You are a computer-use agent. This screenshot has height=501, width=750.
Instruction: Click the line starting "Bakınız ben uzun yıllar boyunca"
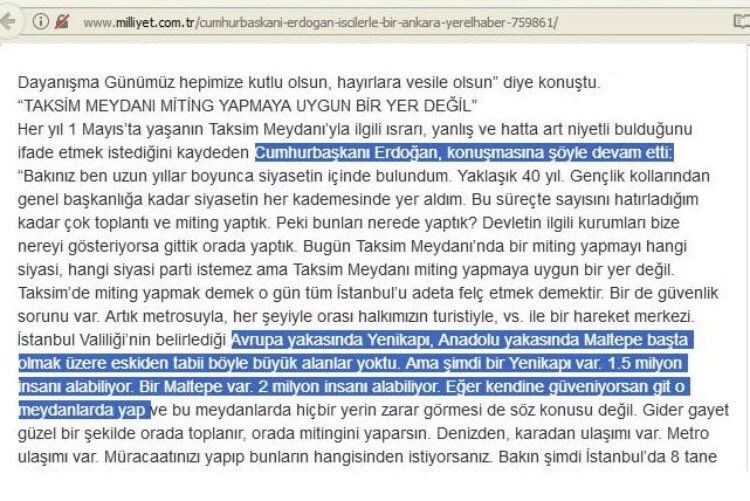pos(364,176)
